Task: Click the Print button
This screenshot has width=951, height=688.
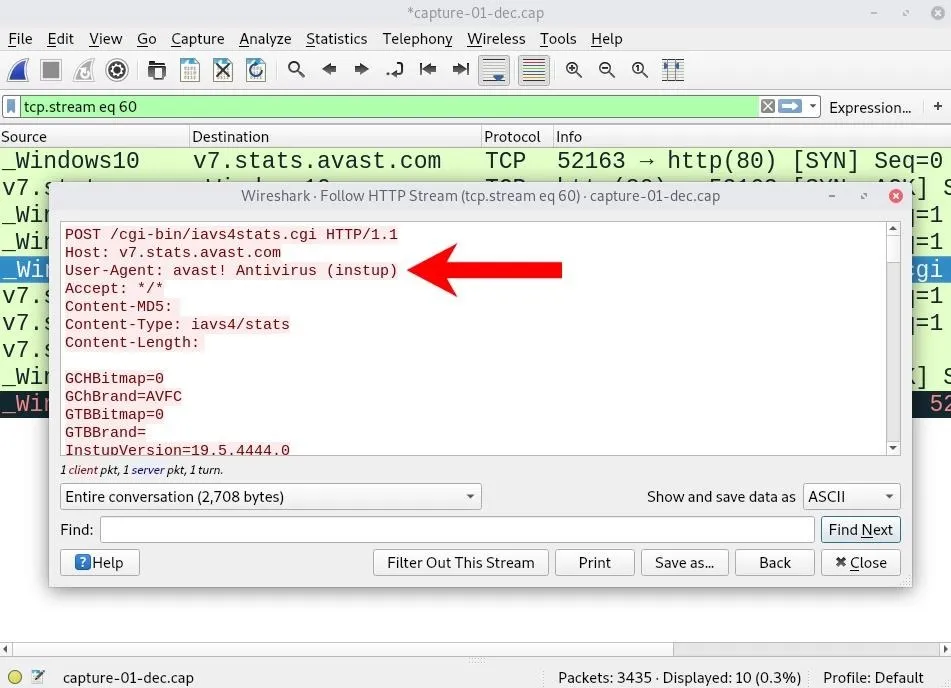Action: 594,562
